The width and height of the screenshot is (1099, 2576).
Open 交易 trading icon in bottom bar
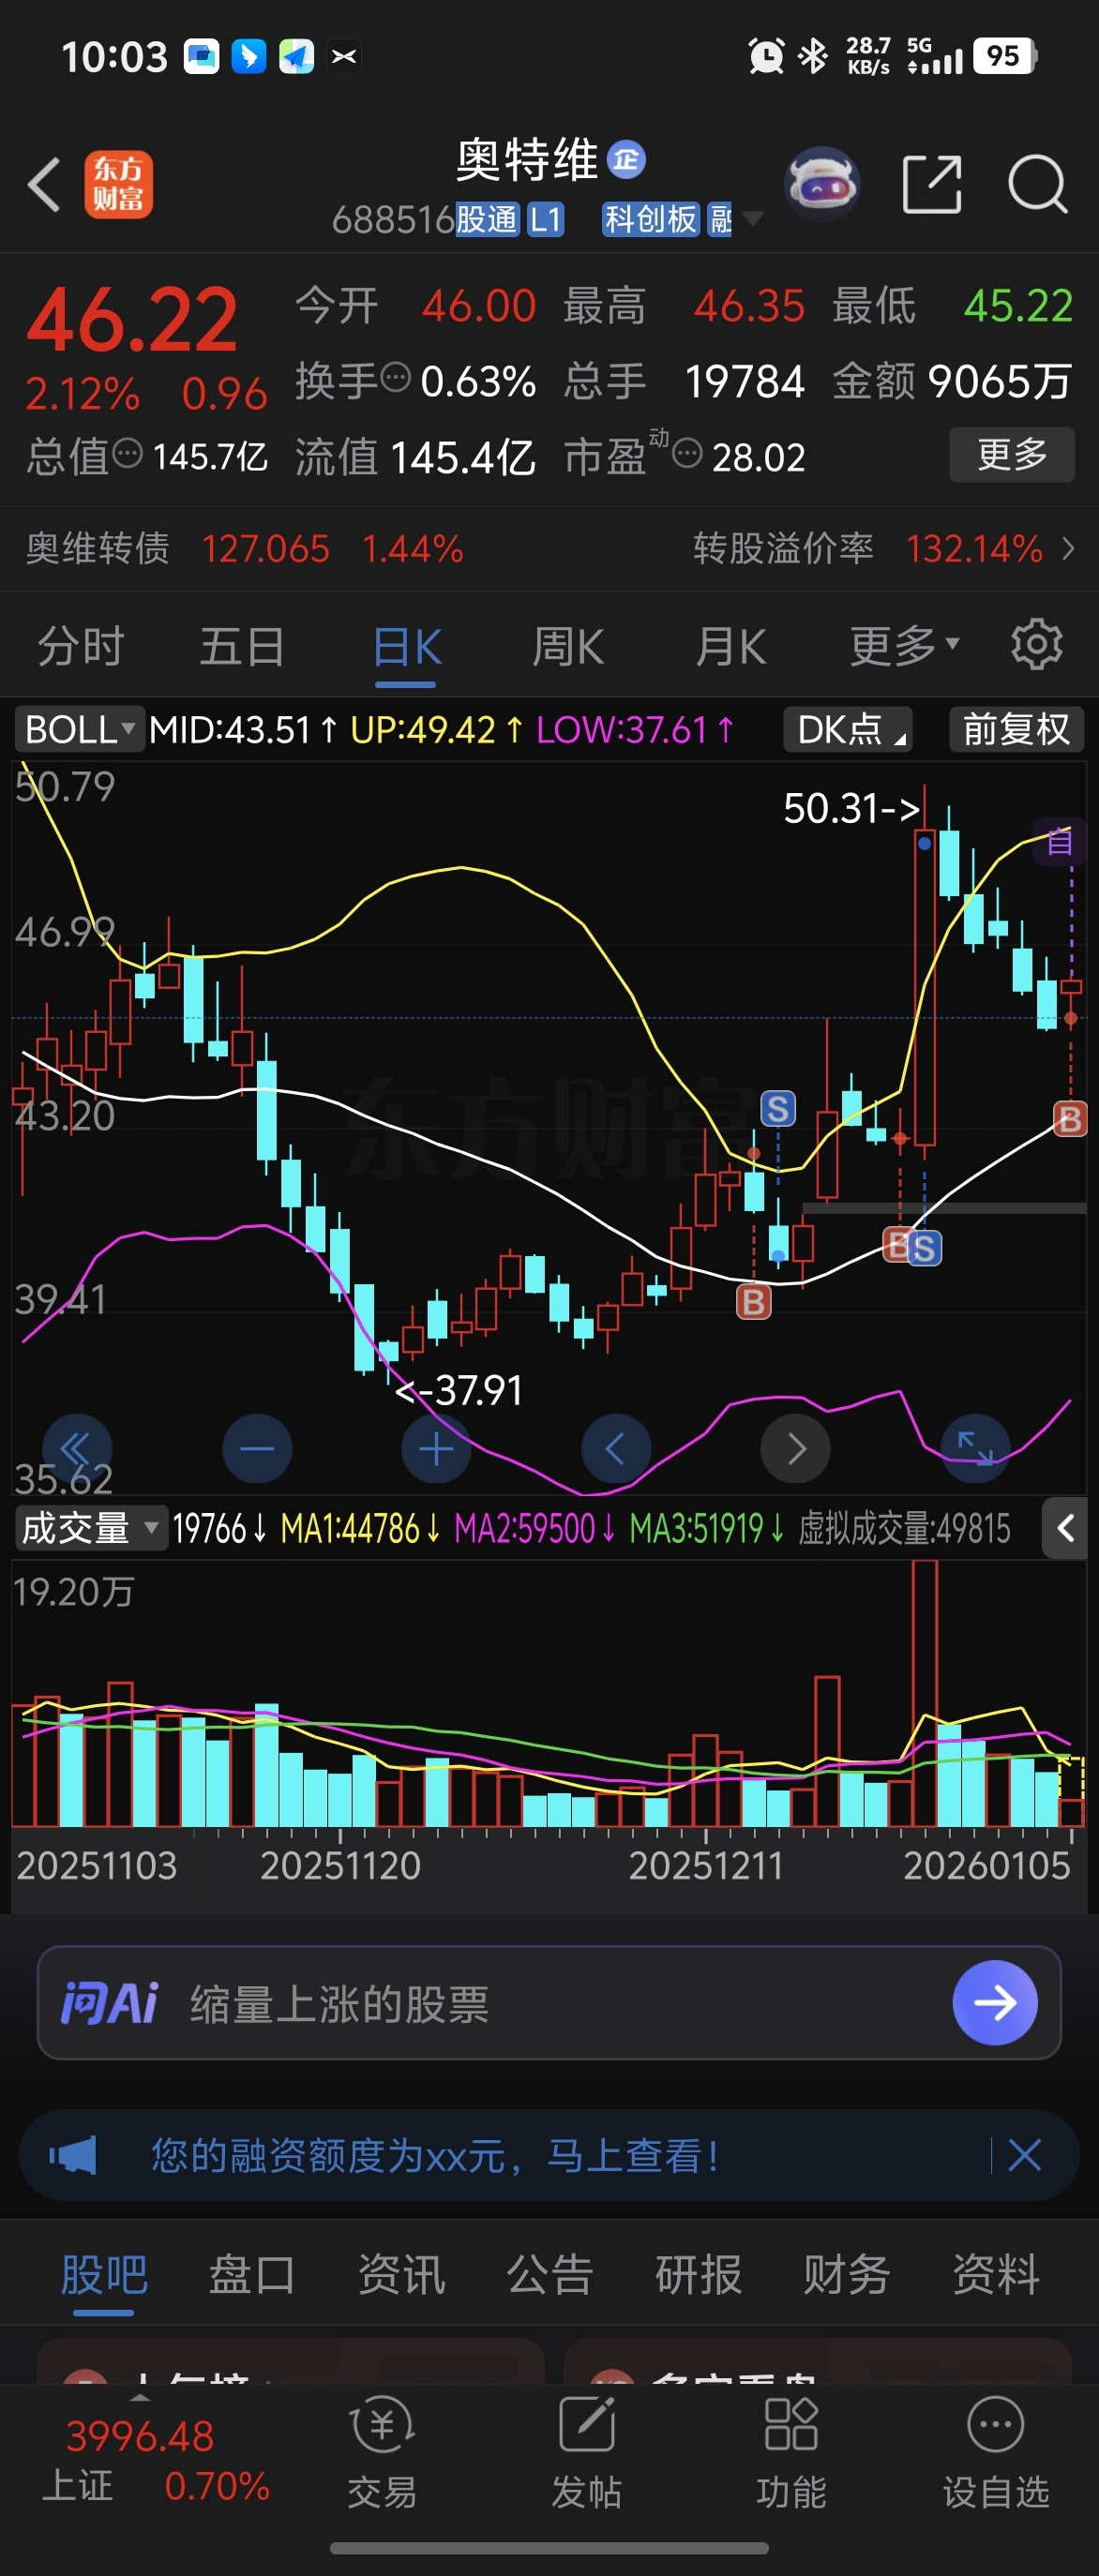click(x=382, y=2452)
